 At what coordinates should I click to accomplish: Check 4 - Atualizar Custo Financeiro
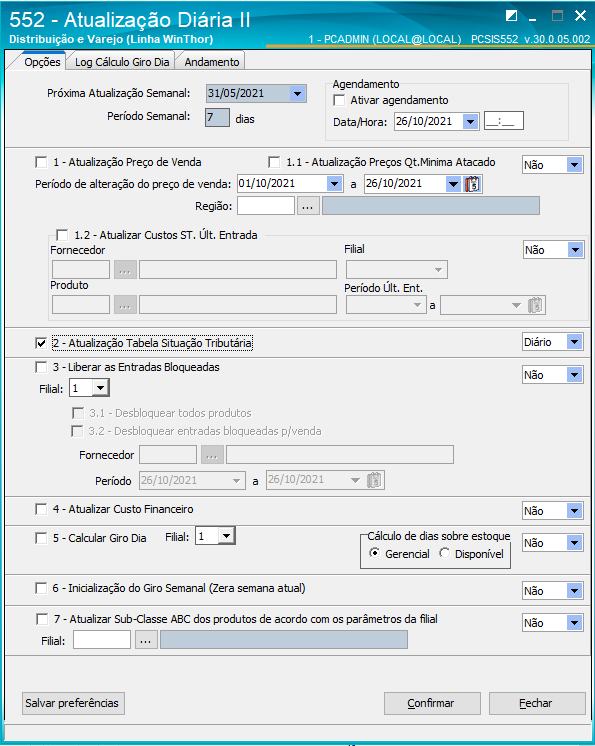click(x=41, y=509)
